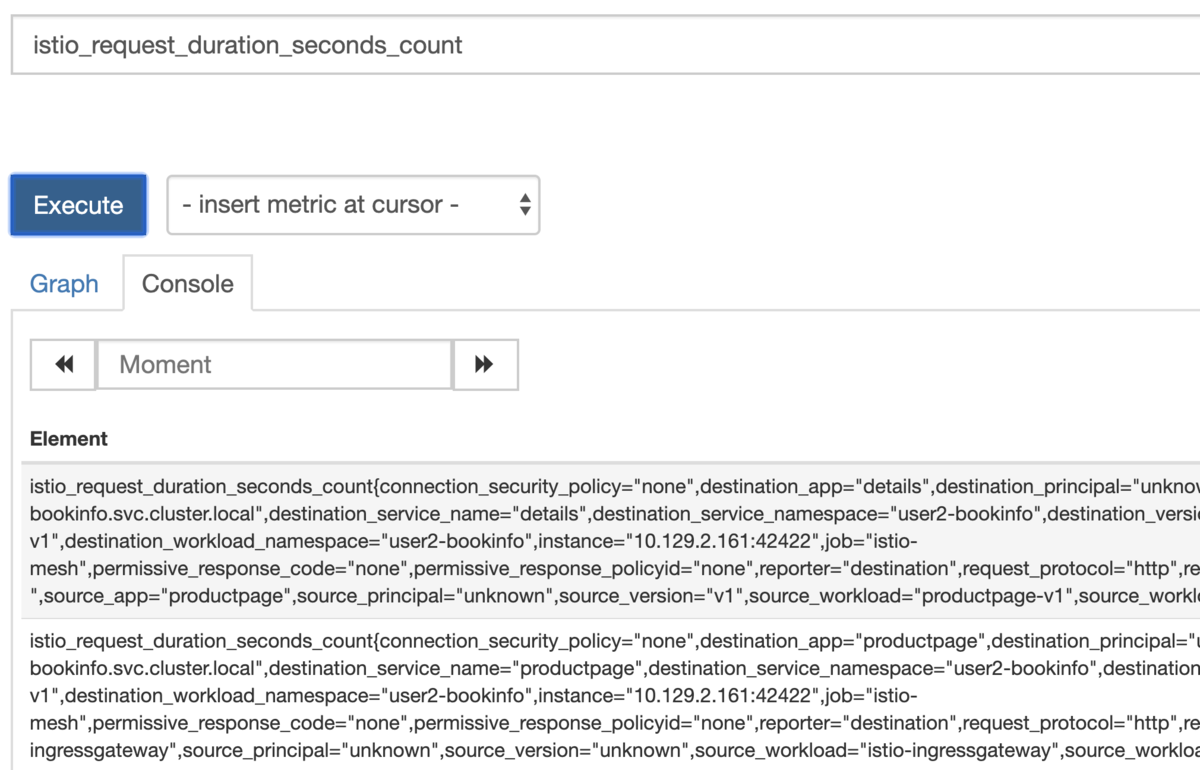The width and height of the screenshot is (1200, 770).
Task: Click the rewind moment double-arrow icon
Action: tap(64, 365)
